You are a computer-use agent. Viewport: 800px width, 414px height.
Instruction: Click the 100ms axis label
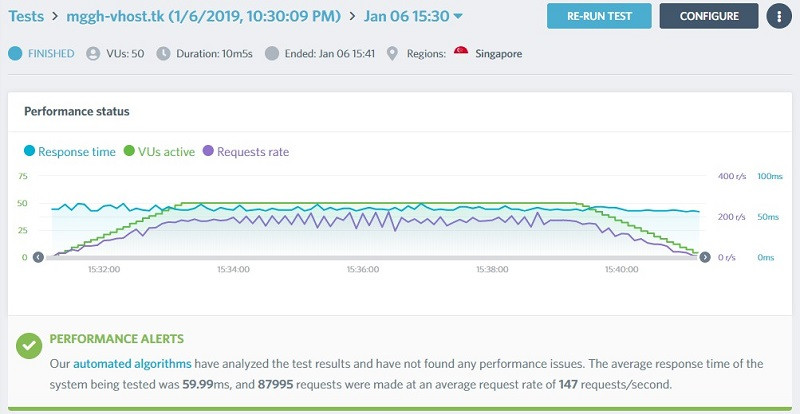770,177
